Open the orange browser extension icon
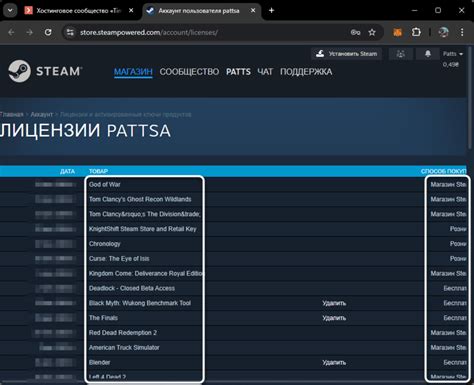The image size is (474, 385). tap(397, 32)
